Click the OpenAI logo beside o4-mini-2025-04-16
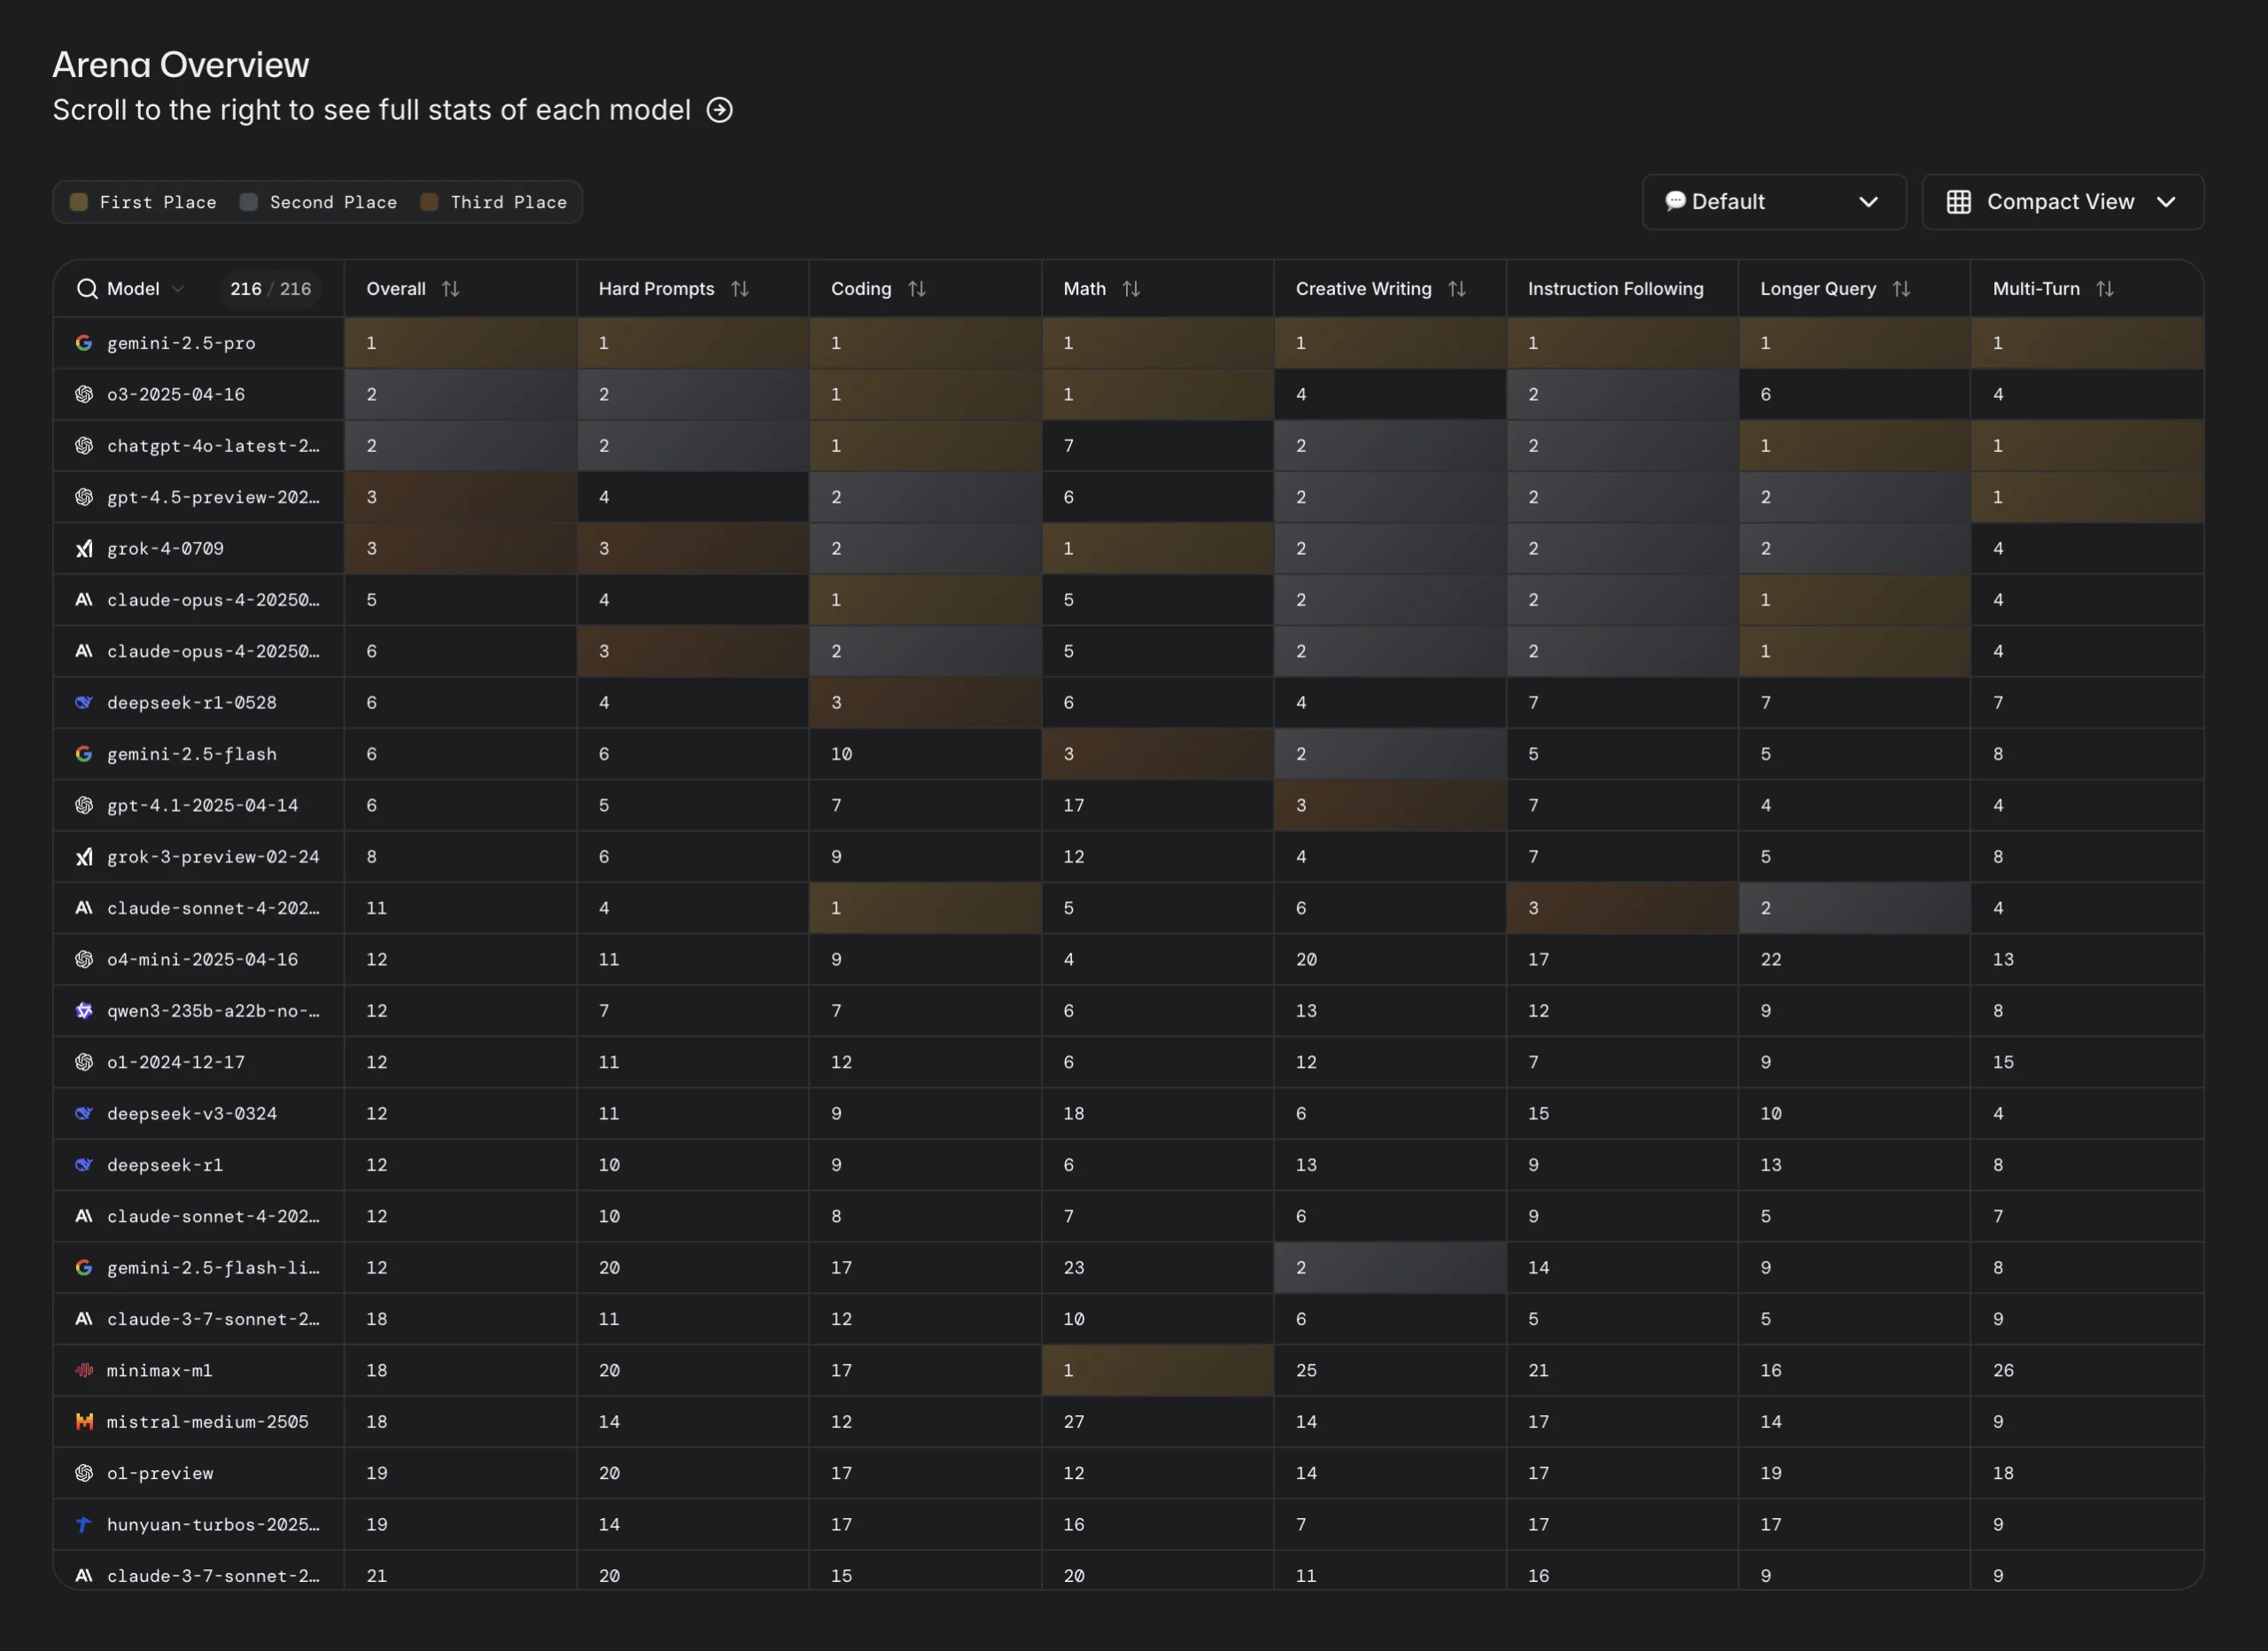The image size is (2268, 1651). coord(84,959)
